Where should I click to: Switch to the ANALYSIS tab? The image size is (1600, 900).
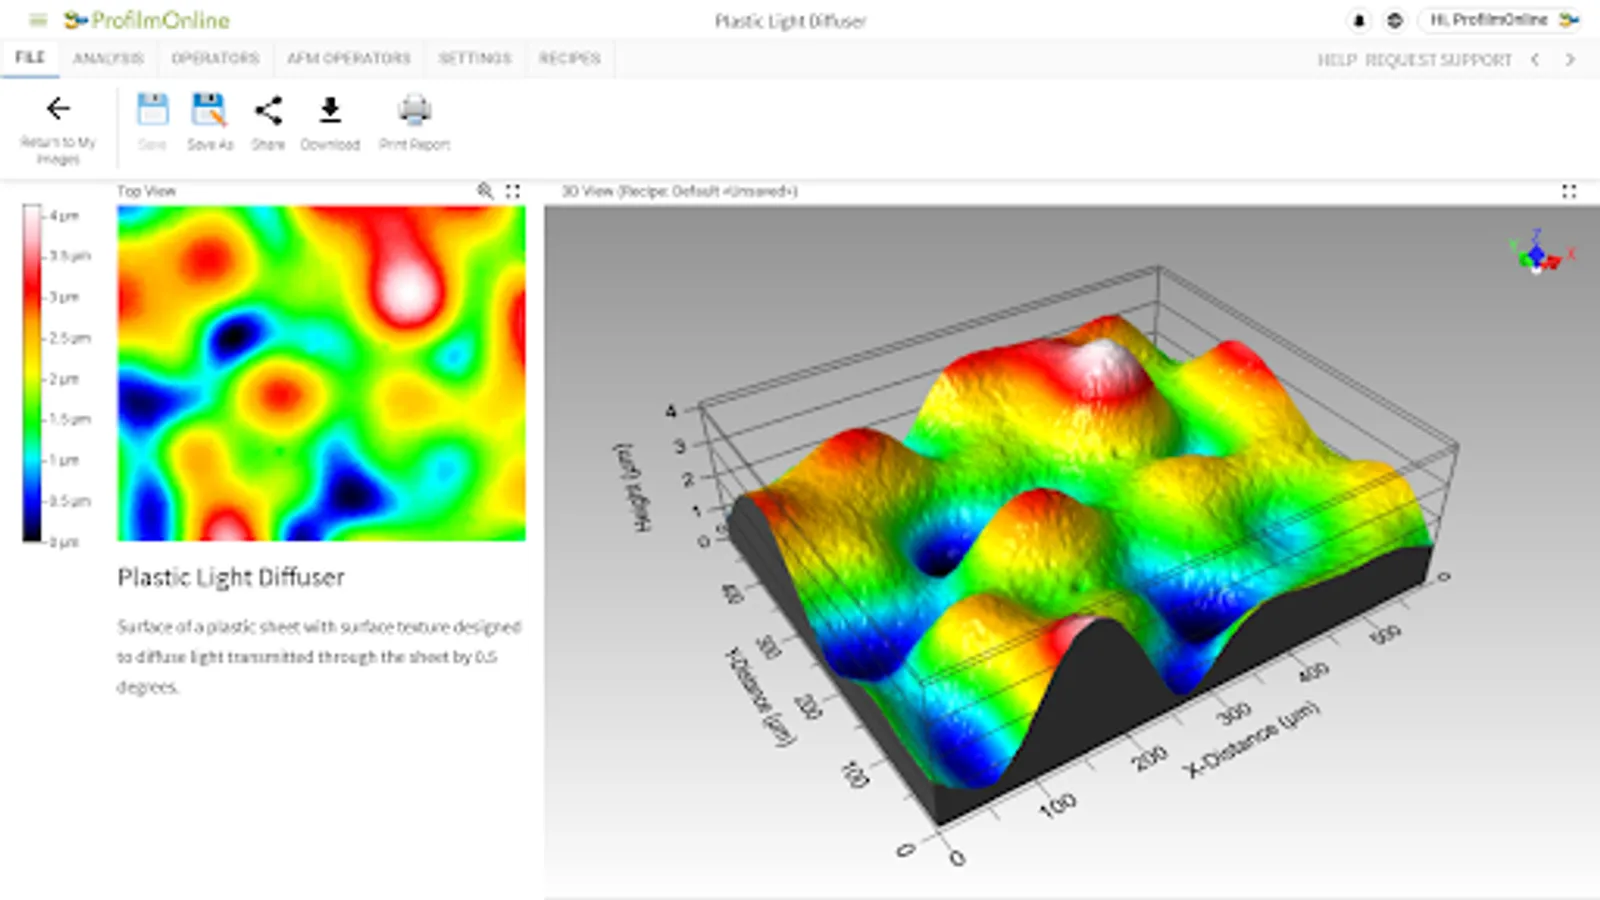point(108,59)
